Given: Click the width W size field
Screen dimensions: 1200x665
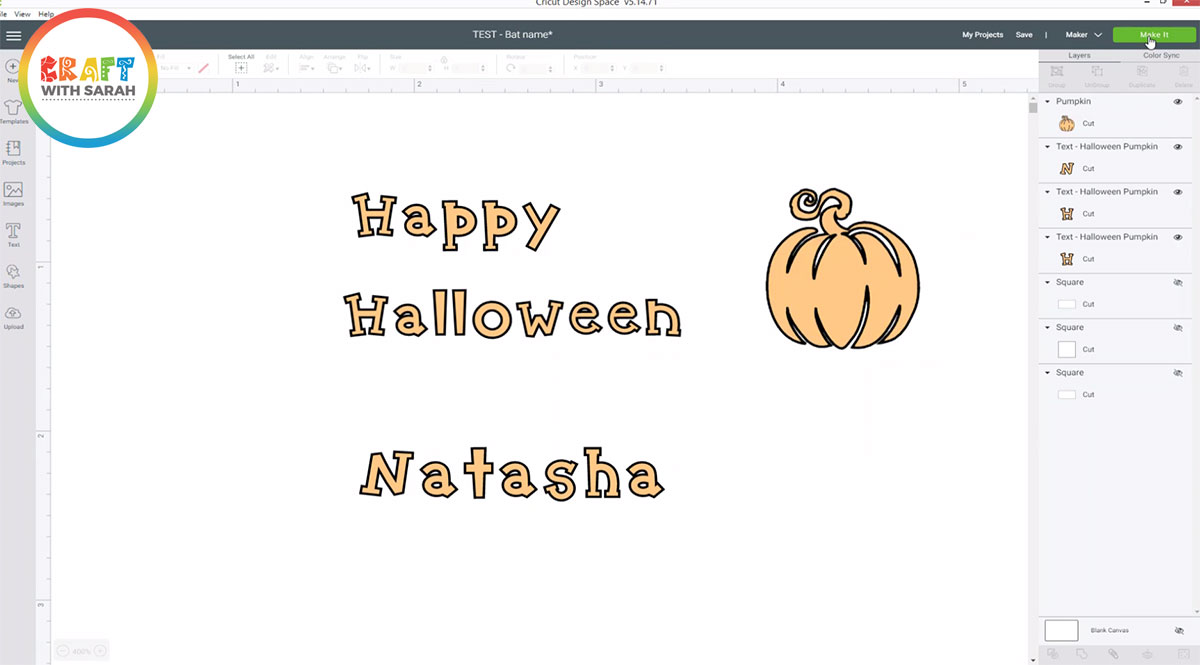Looking at the screenshot, I should pyautogui.click(x=415, y=69).
